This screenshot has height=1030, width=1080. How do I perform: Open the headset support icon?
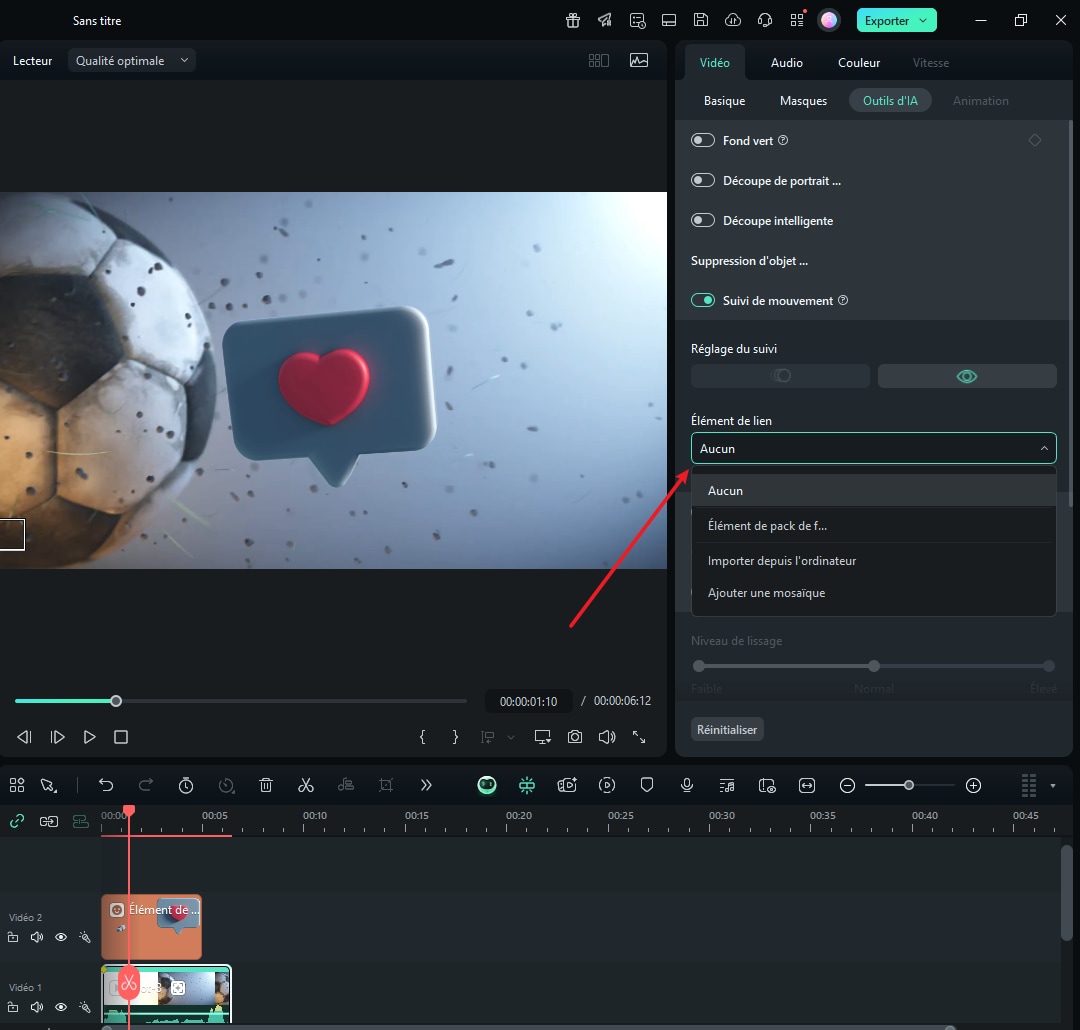coord(765,21)
